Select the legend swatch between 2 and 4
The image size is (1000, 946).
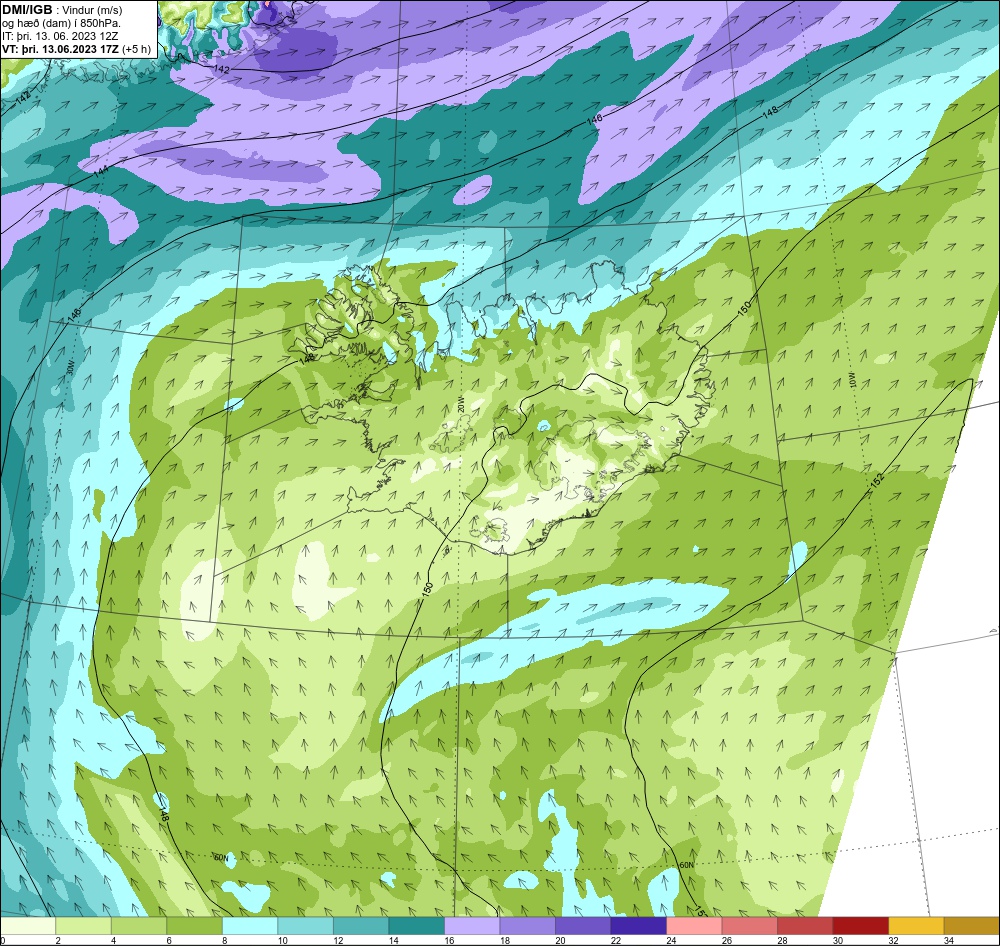(84, 925)
